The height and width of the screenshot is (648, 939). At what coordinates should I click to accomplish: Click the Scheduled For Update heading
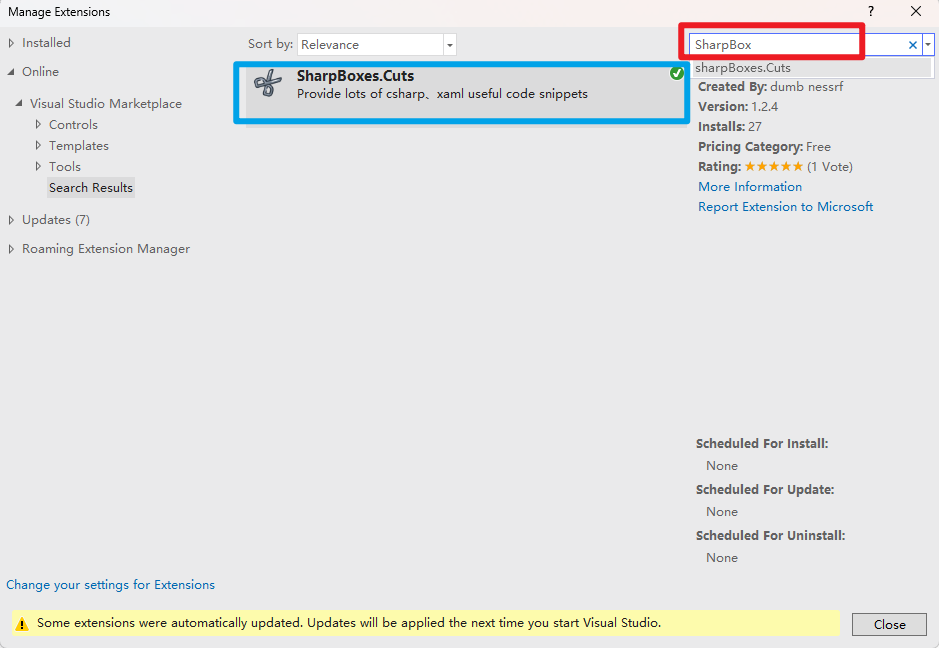coord(765,490)
